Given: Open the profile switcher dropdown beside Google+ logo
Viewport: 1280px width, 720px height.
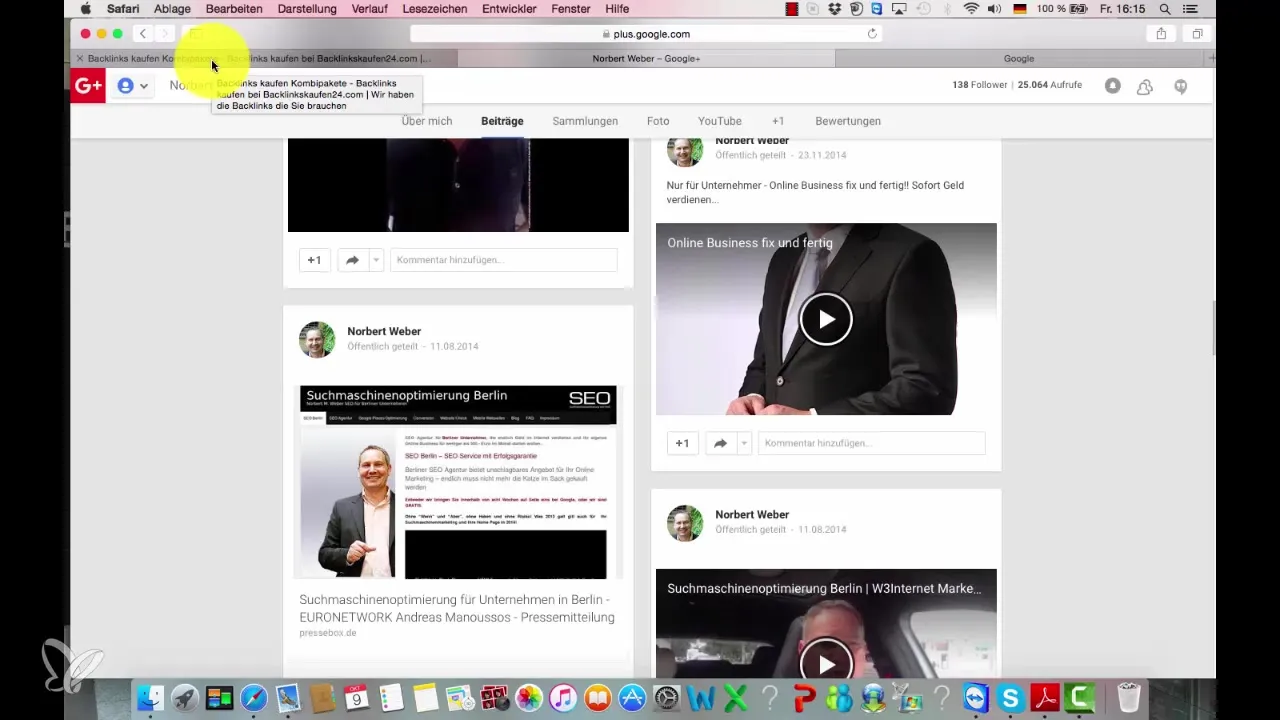Looking at the screenshot, I should [133, 86].
